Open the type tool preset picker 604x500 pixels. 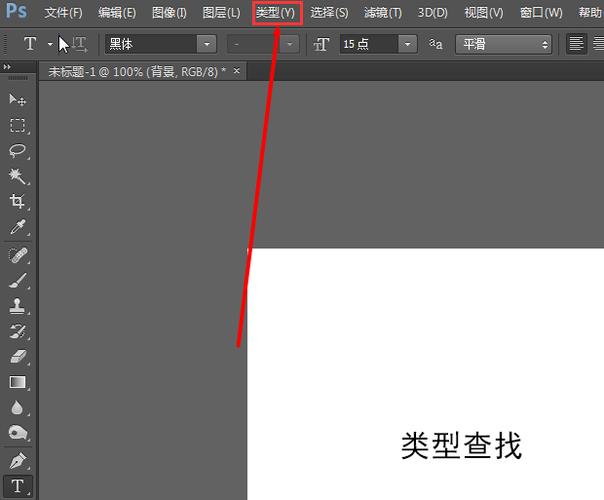coord(50,44)
